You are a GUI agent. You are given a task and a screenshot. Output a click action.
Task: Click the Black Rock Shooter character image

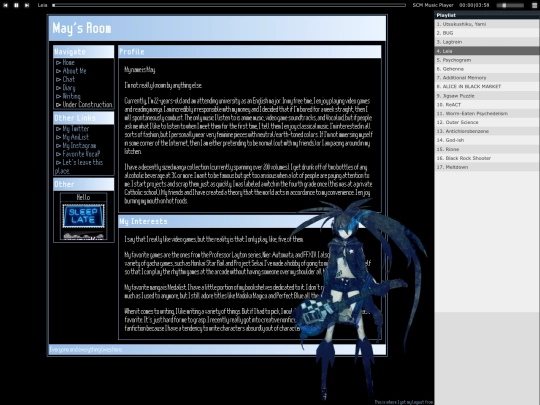point(358,300)
